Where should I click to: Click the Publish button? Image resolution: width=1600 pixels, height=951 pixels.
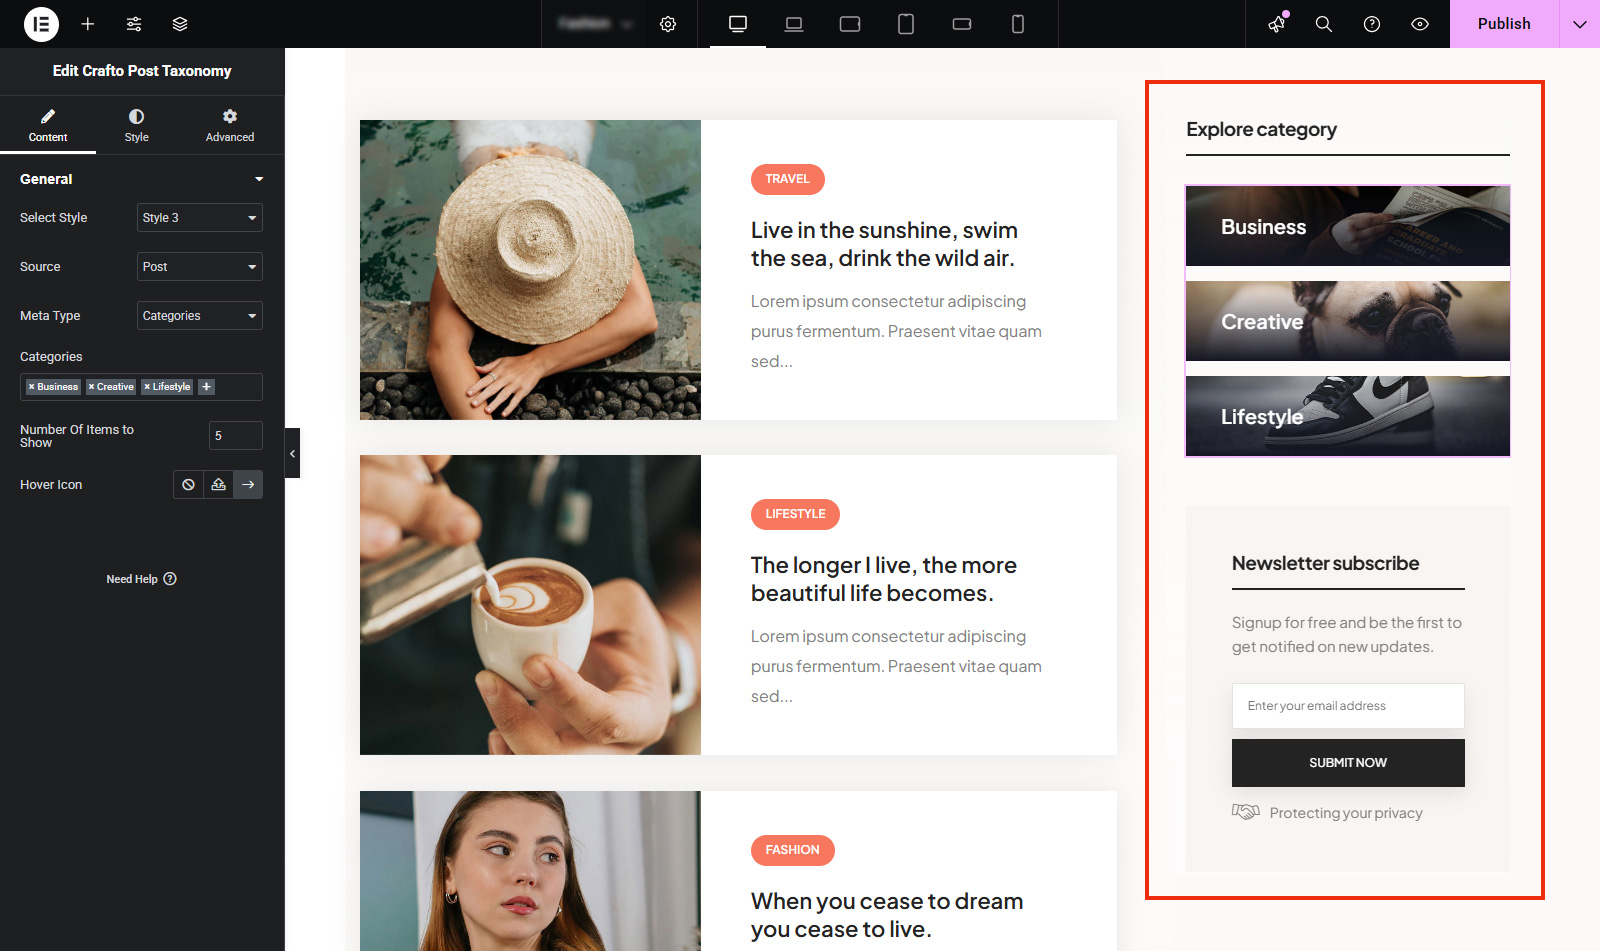click(x=1504, y=24)
